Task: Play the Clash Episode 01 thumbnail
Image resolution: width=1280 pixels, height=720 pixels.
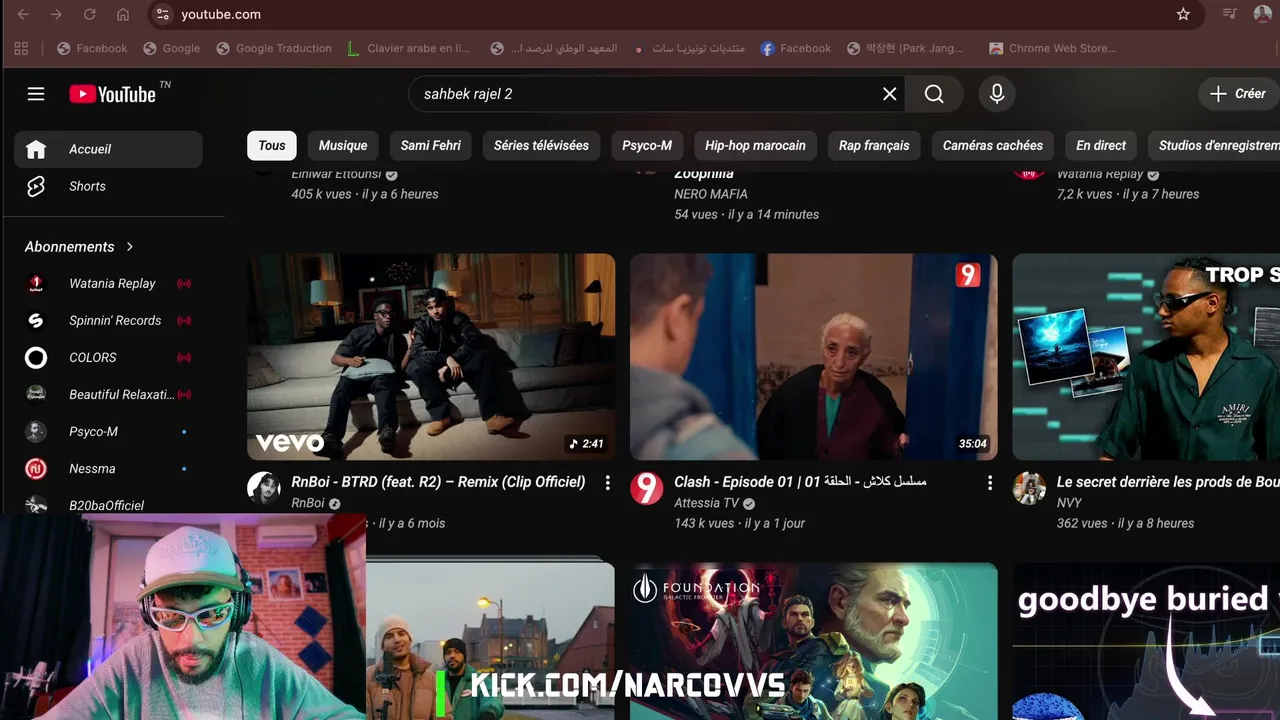Action: coord(814,357)
